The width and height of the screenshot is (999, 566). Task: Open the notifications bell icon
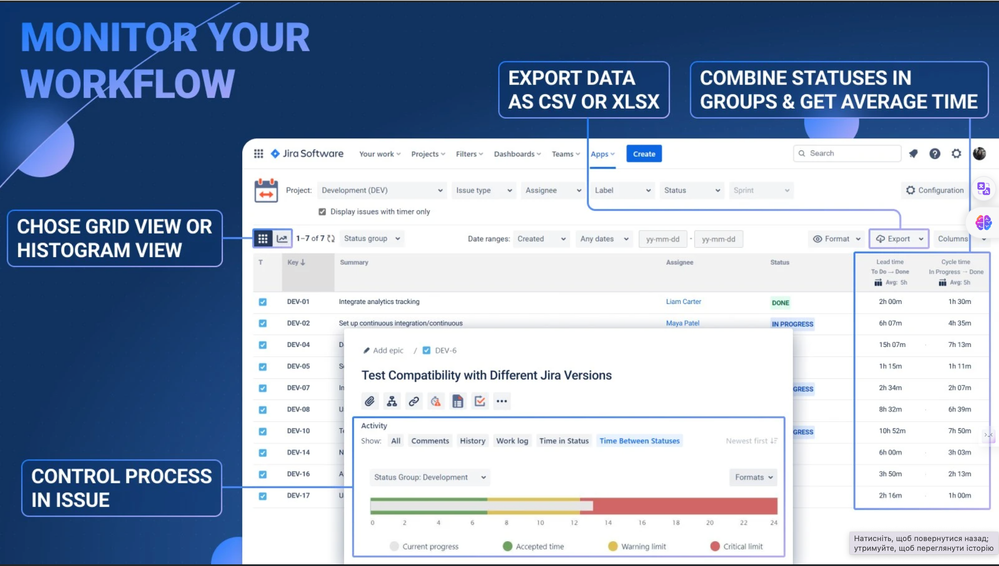tap(913, 154)
